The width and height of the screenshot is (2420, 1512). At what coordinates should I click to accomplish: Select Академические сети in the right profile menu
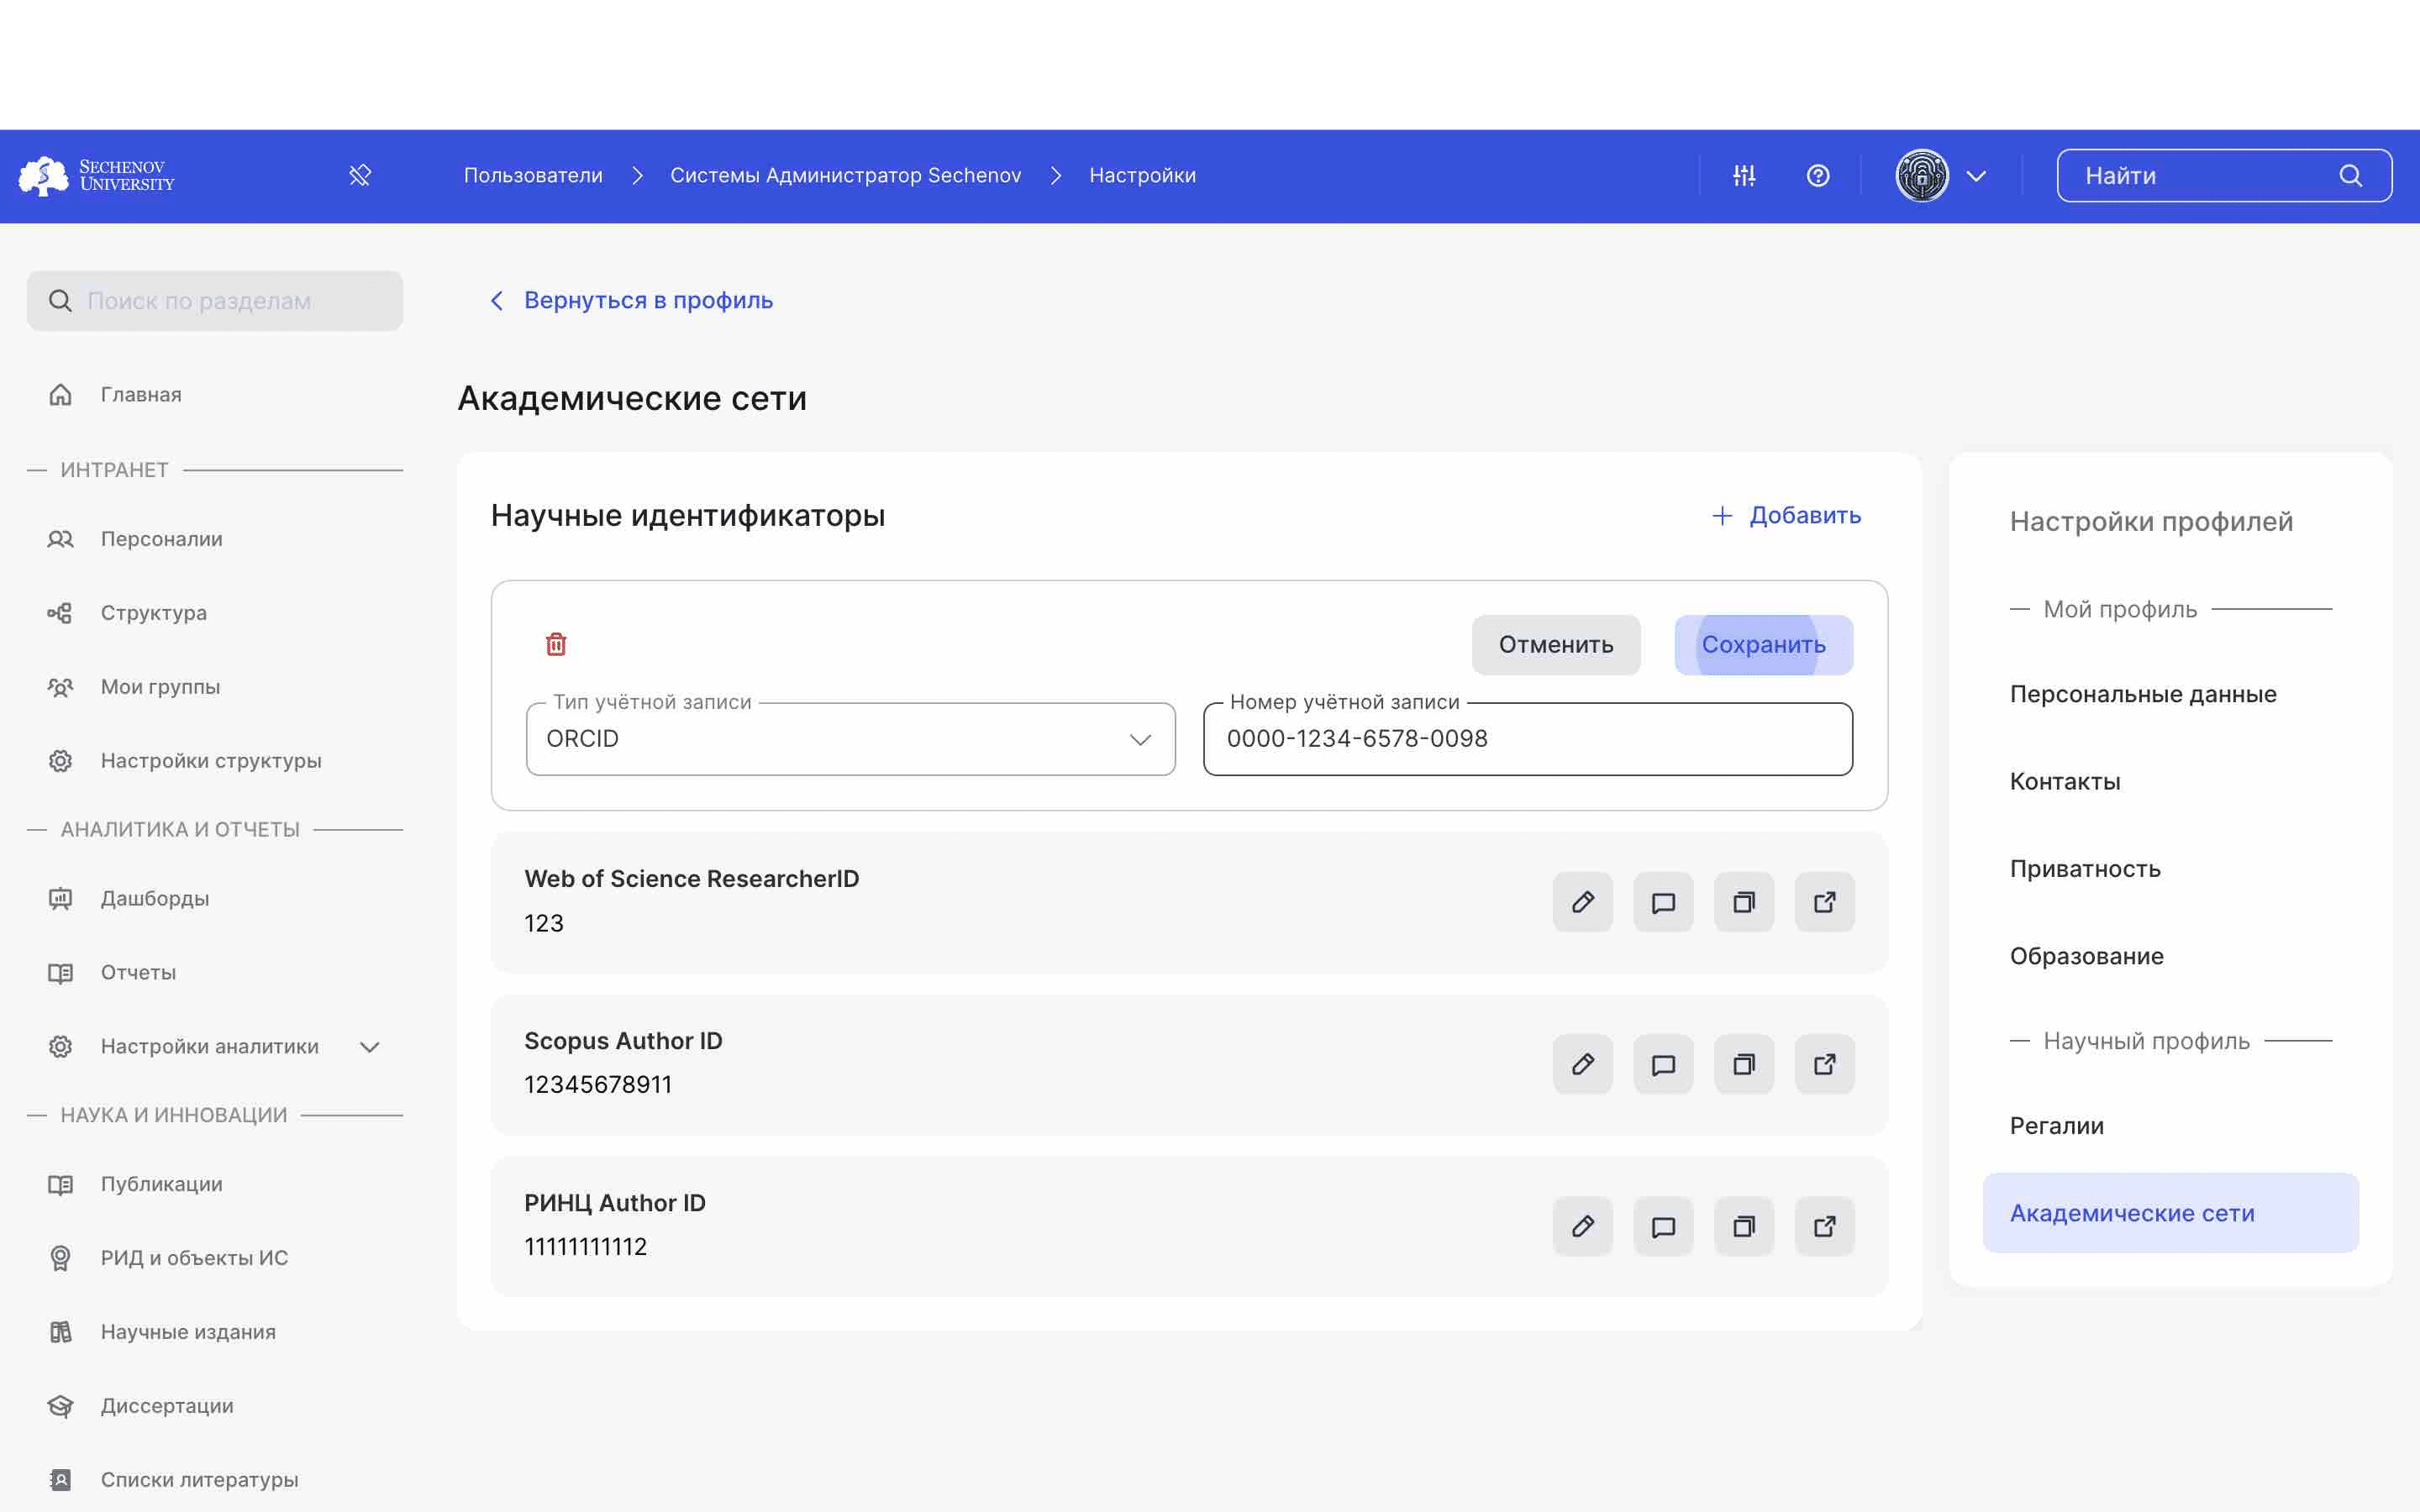(2131, 1210)
